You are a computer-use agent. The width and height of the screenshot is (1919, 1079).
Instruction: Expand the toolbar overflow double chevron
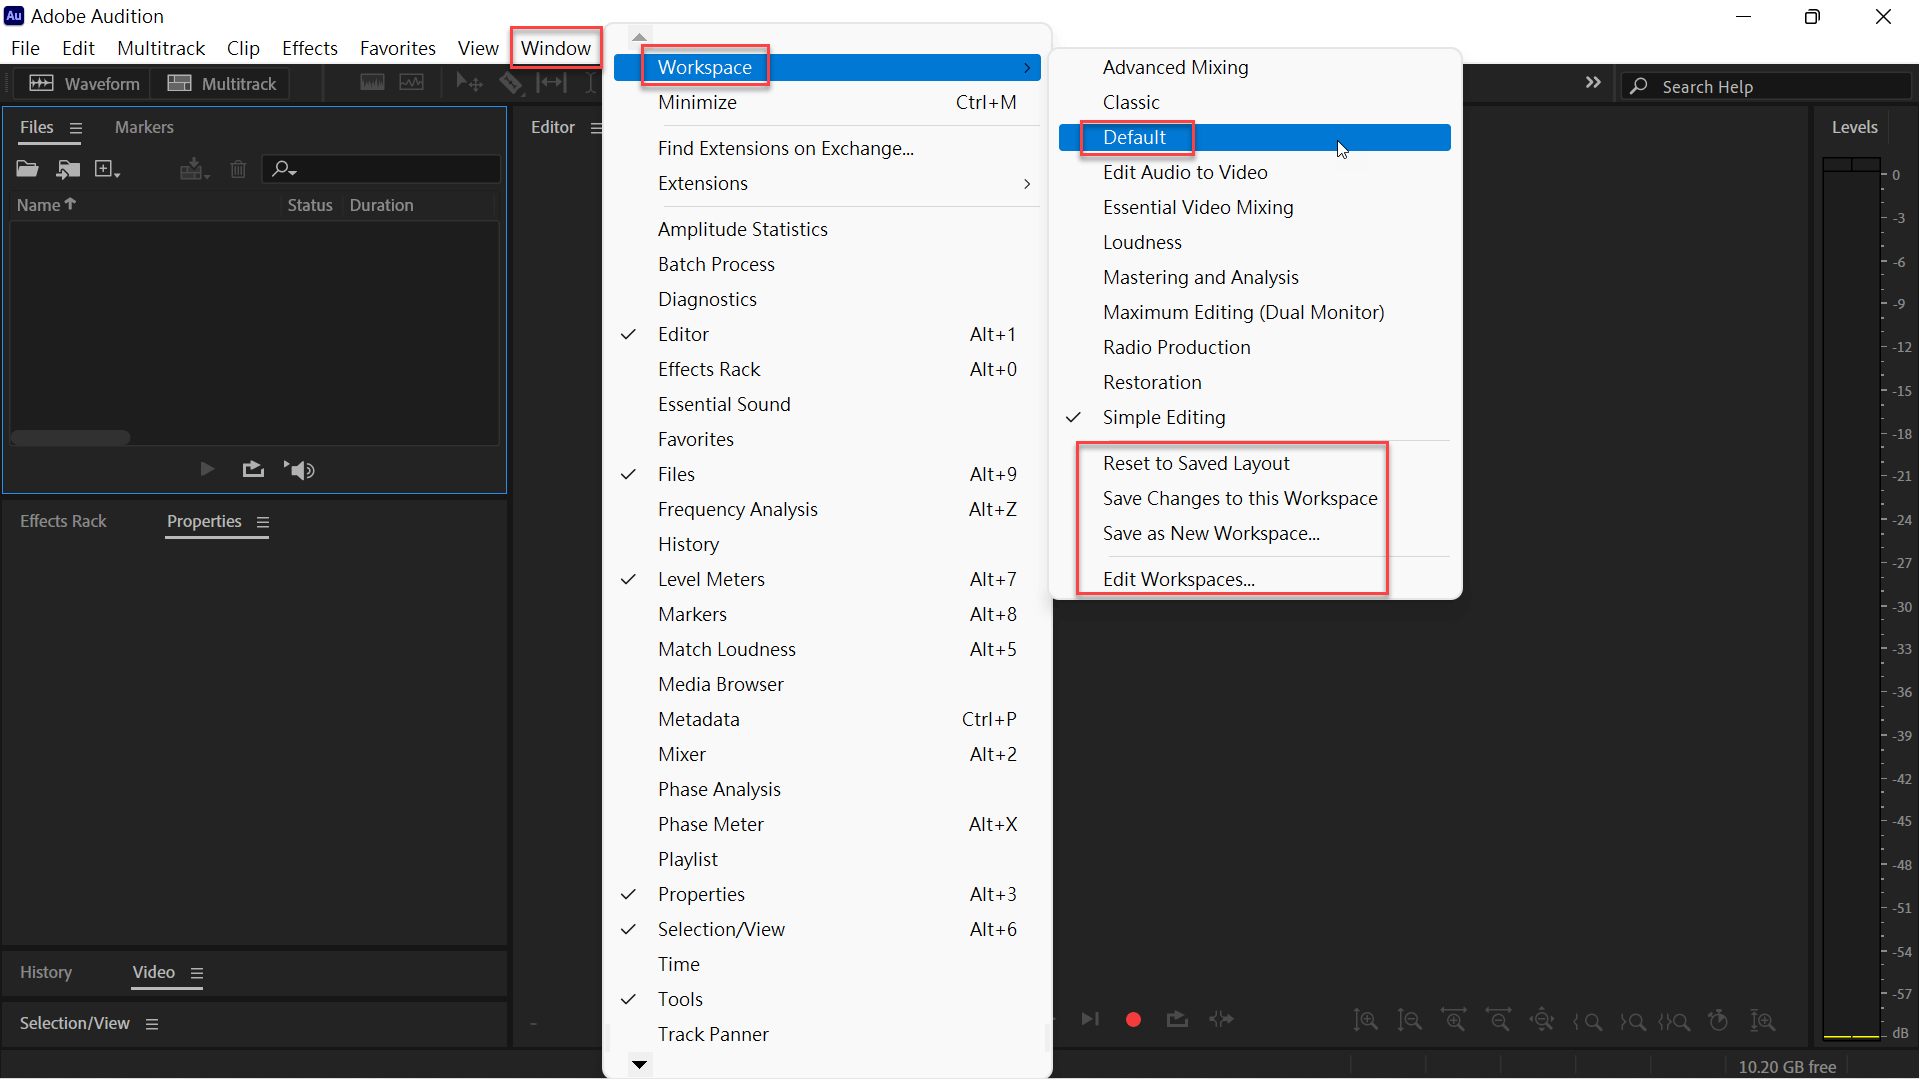coord(1593,82)
